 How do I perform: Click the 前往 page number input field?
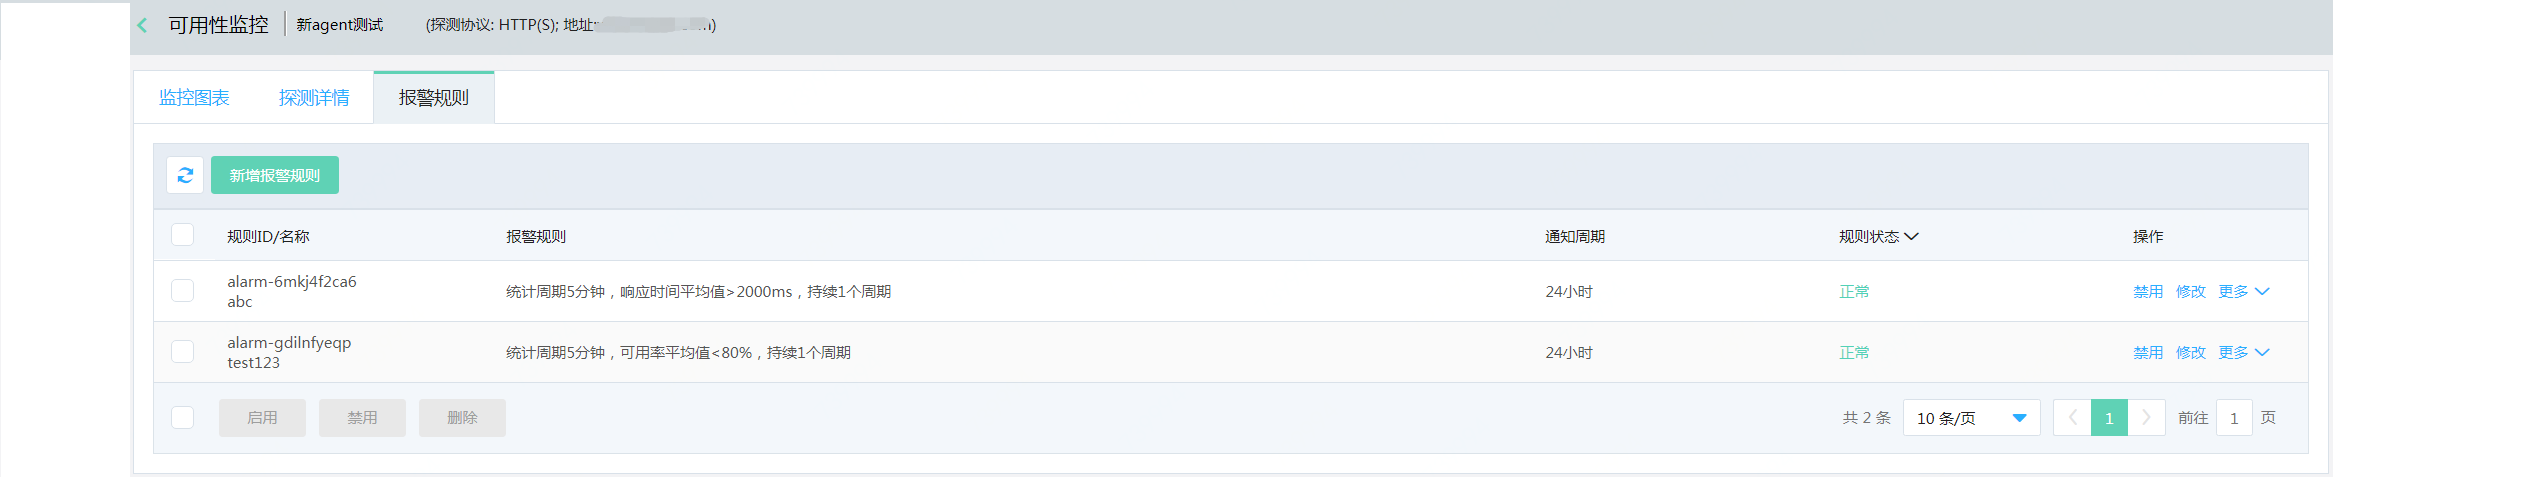[2233, 418]
